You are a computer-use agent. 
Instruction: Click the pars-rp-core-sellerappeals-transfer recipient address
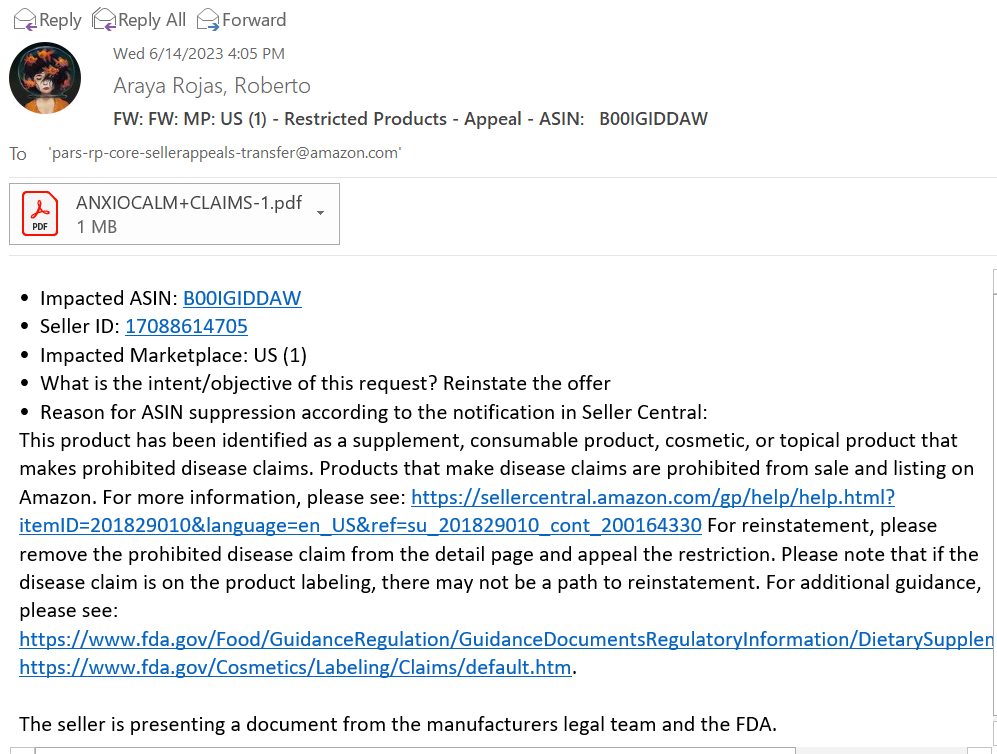[225, 153]
